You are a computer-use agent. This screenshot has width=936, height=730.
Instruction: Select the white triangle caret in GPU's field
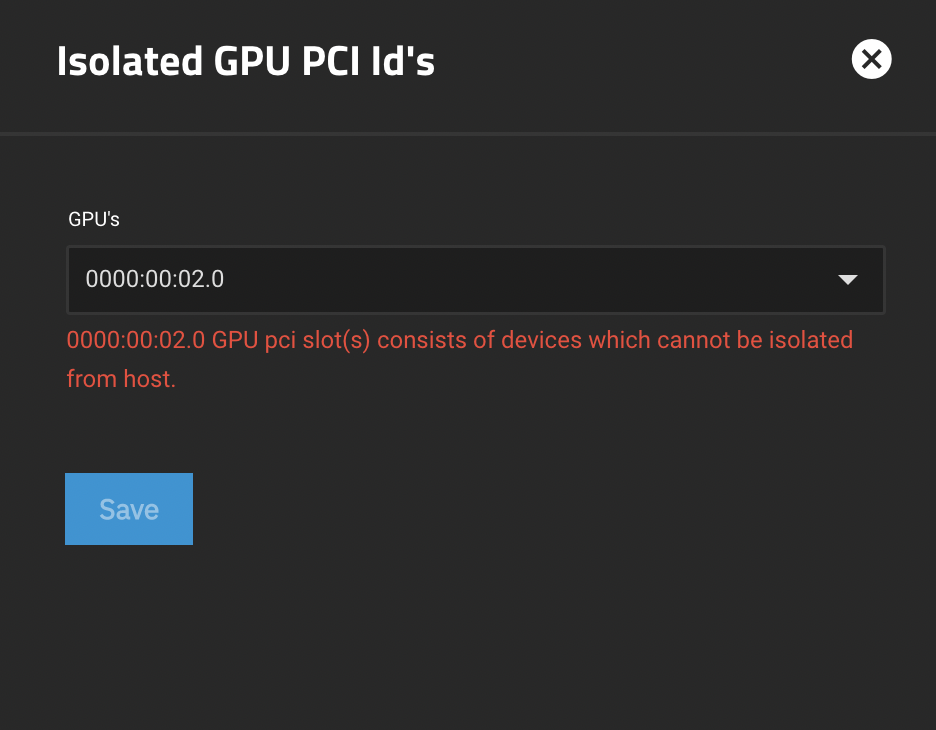pyautogui.click(x=848, y=280)
